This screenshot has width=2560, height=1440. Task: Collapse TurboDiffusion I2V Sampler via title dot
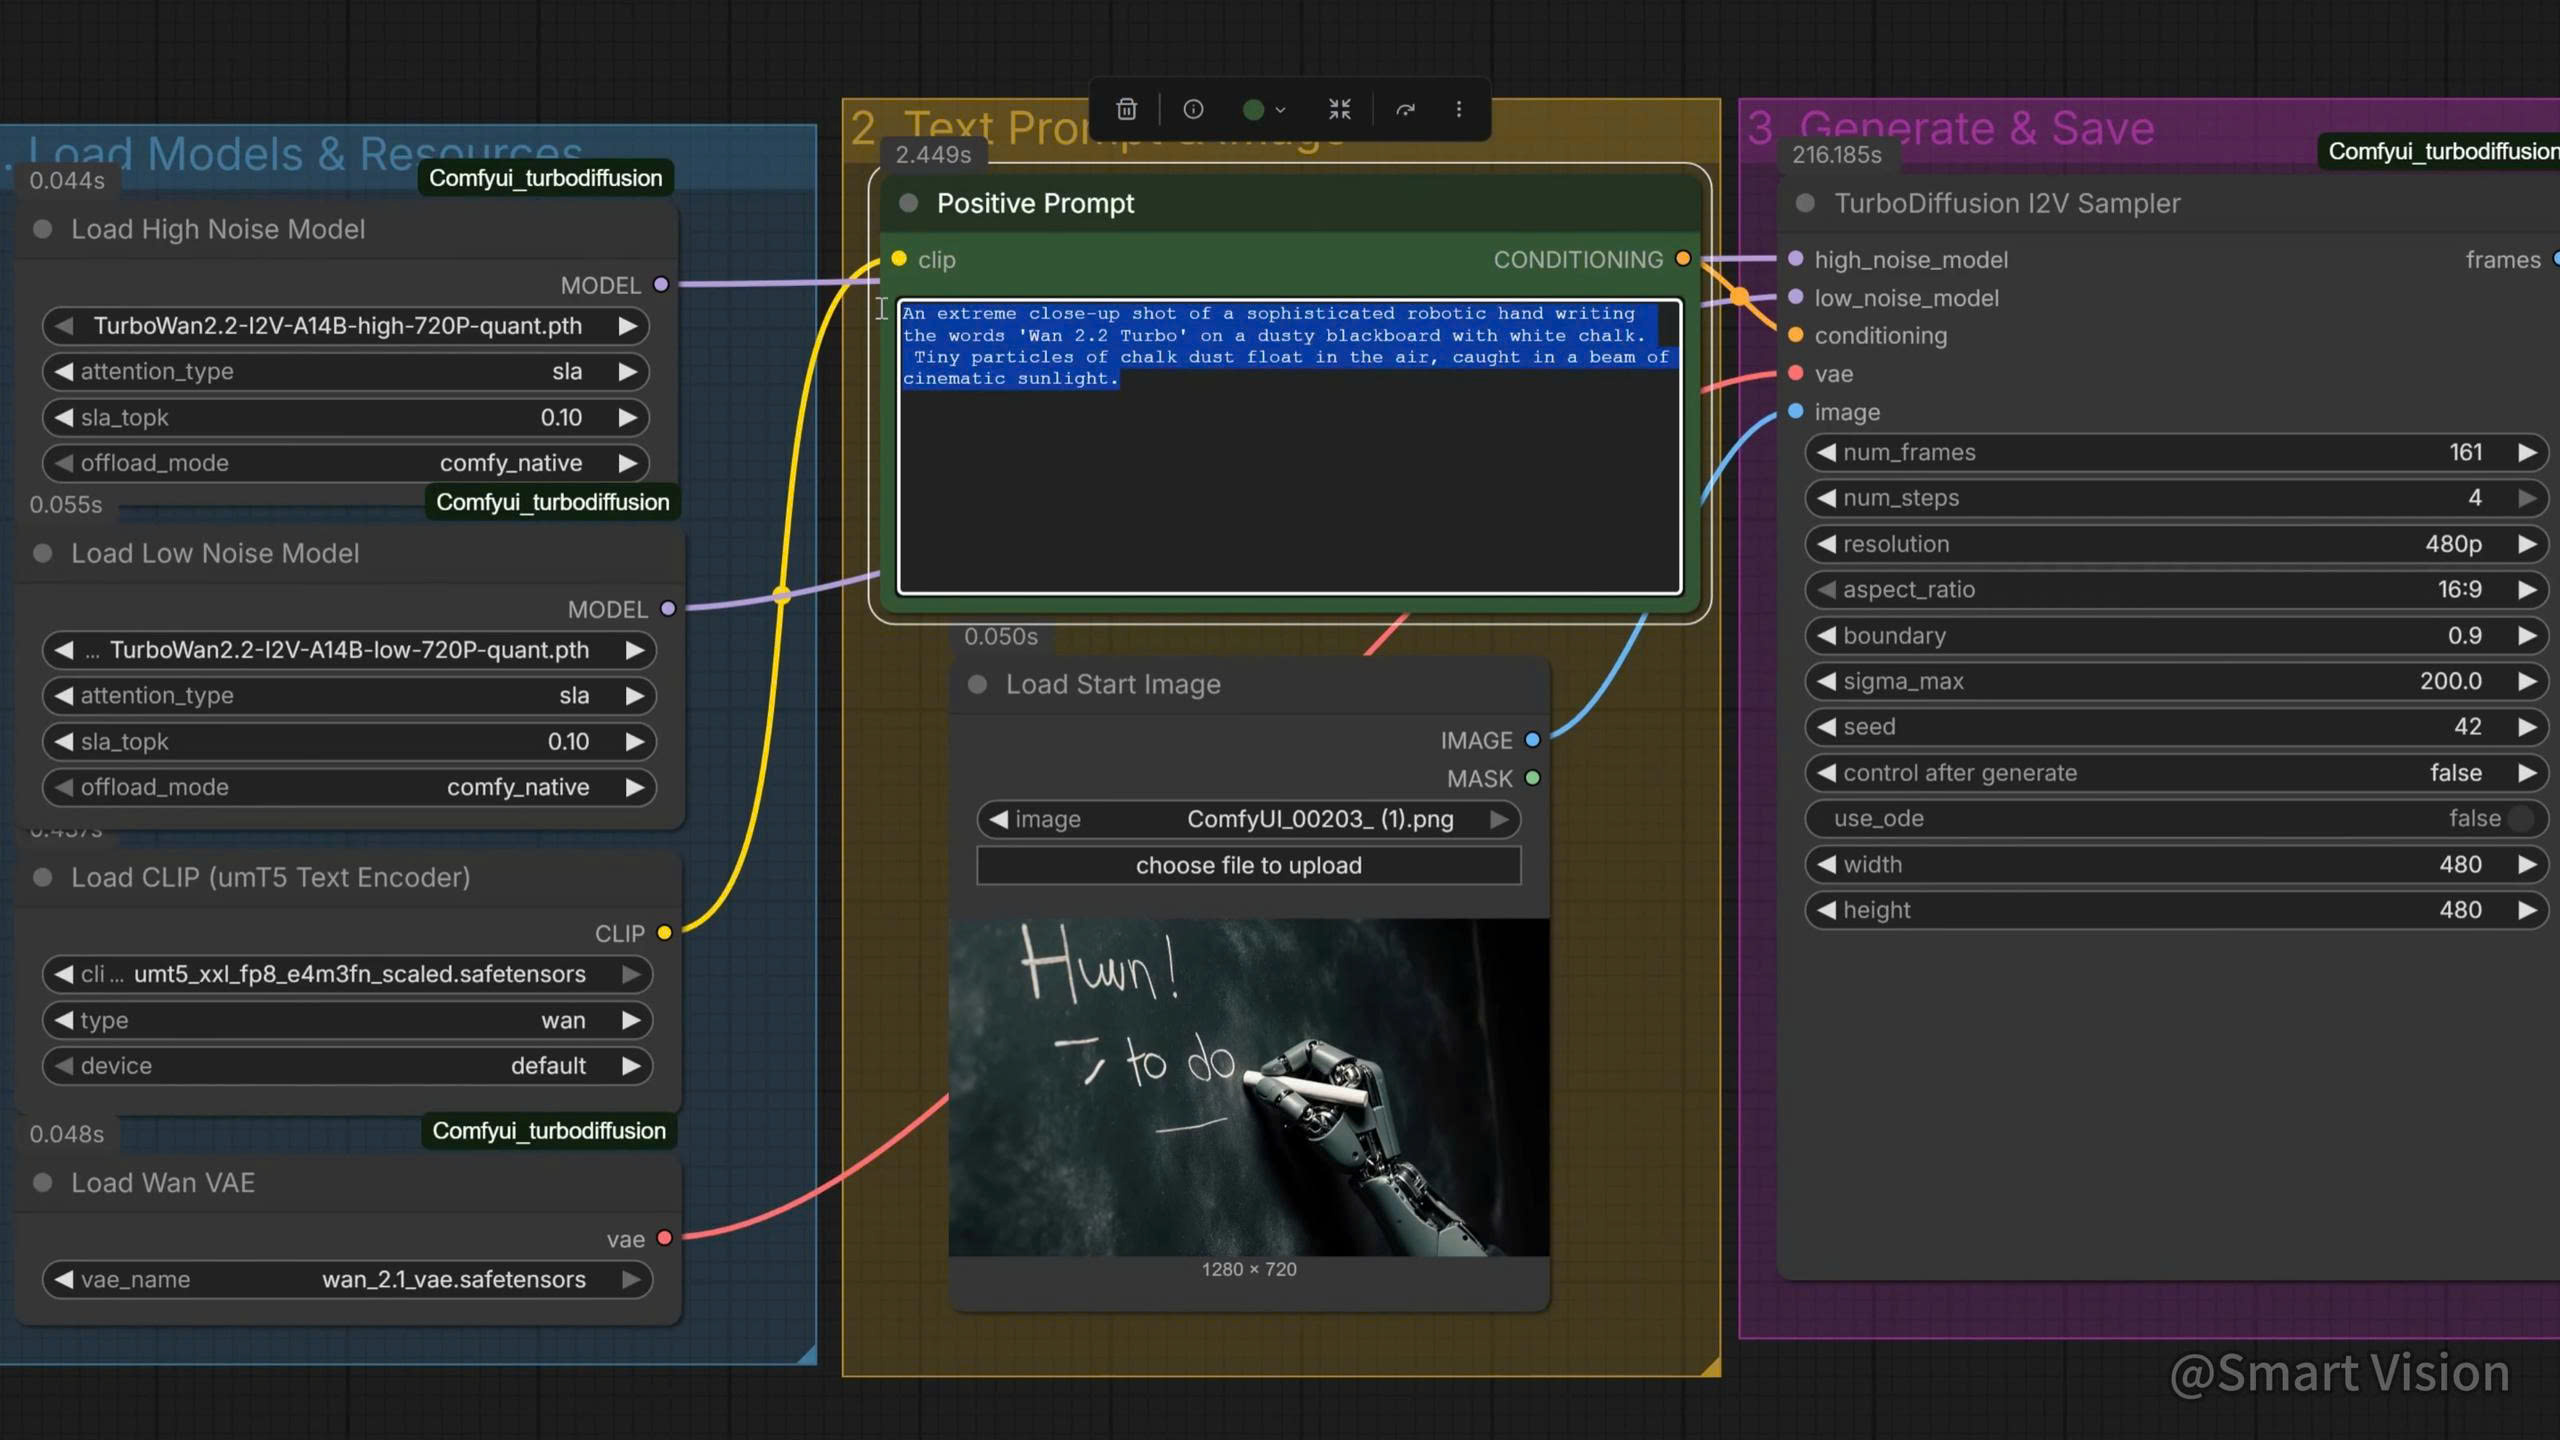click(1805, 203)
